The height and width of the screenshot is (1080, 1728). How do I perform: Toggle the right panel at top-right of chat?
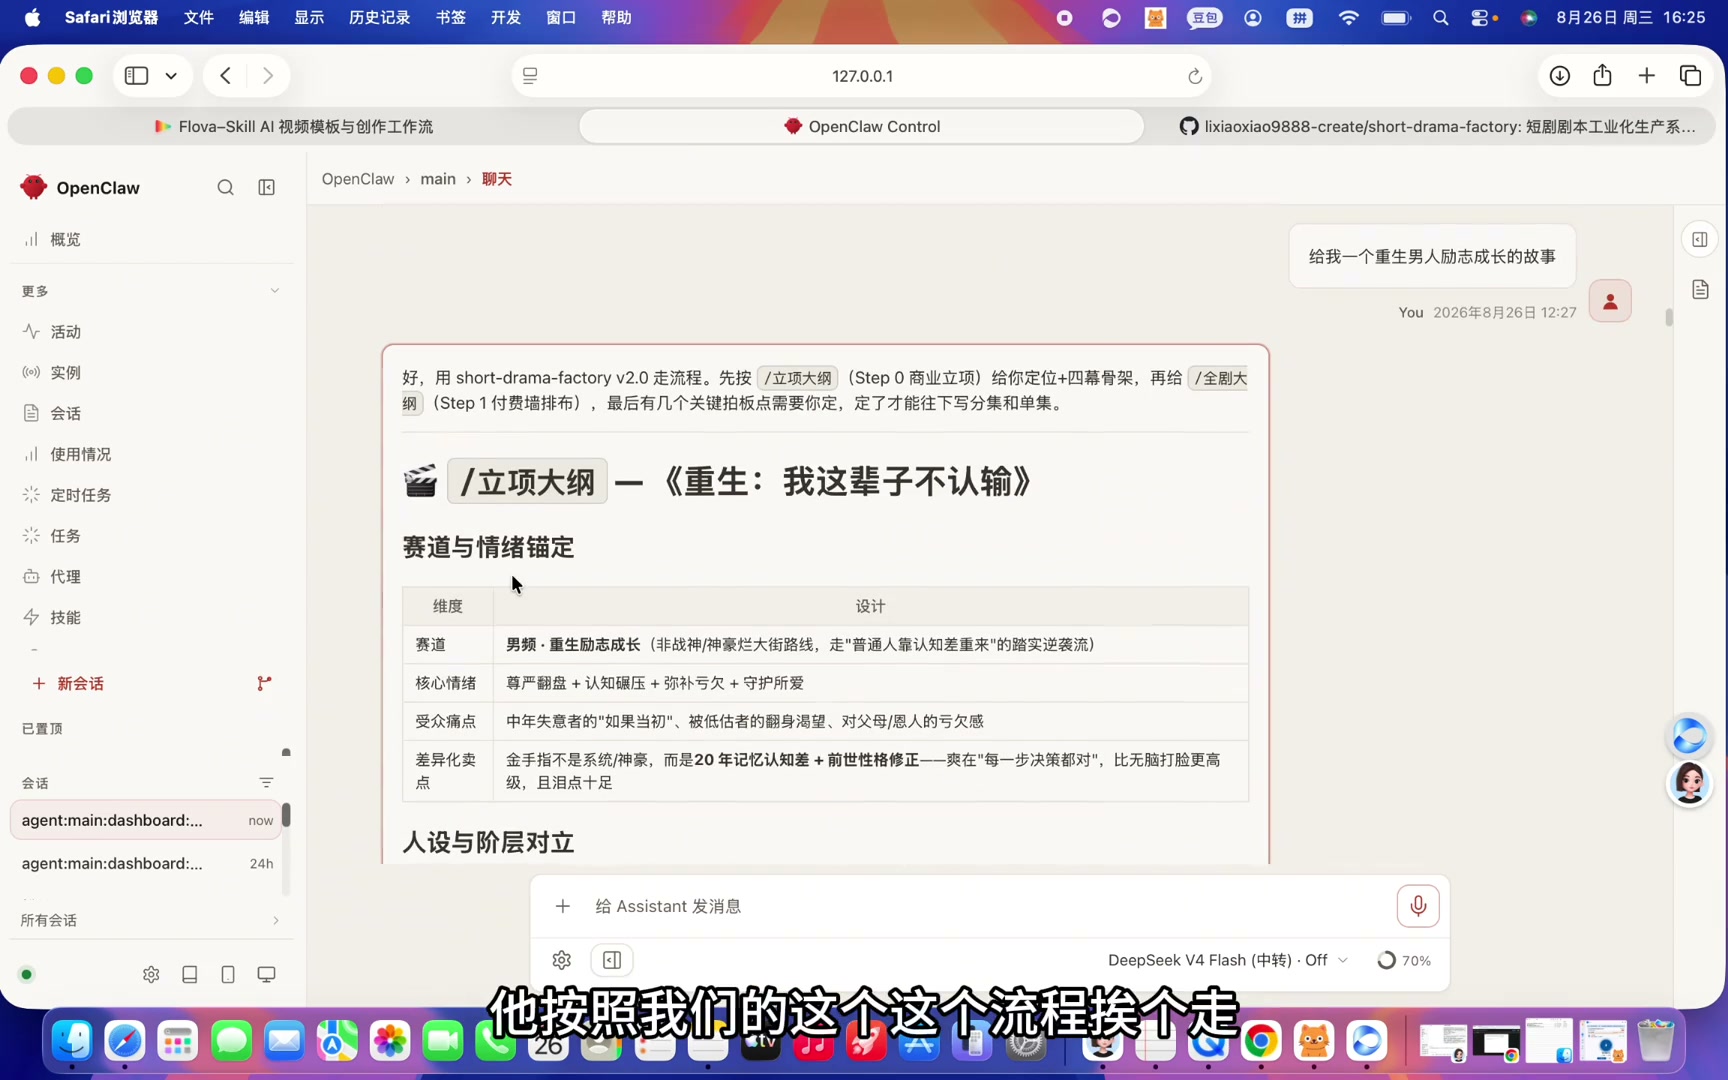click(x=1700, y=240)
